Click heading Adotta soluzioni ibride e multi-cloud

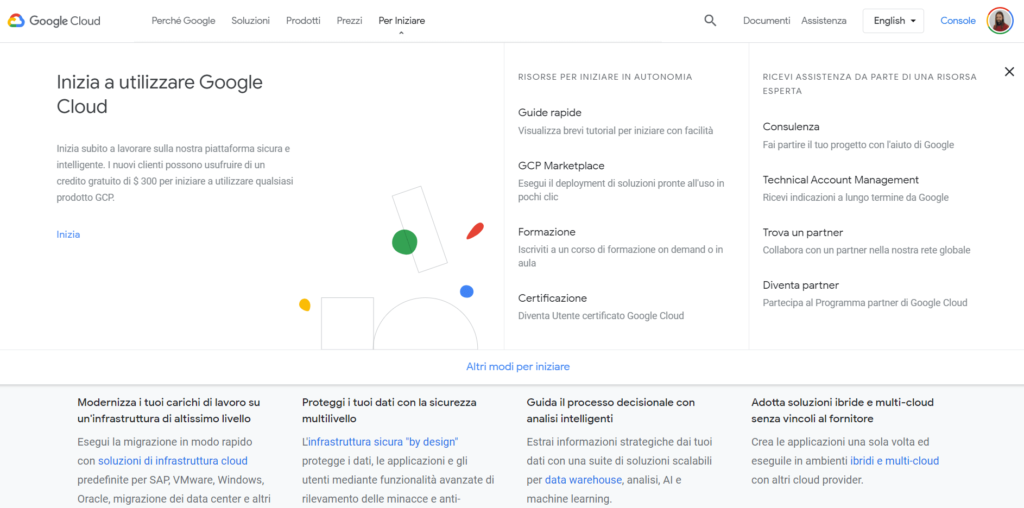[x=842, y=410]
